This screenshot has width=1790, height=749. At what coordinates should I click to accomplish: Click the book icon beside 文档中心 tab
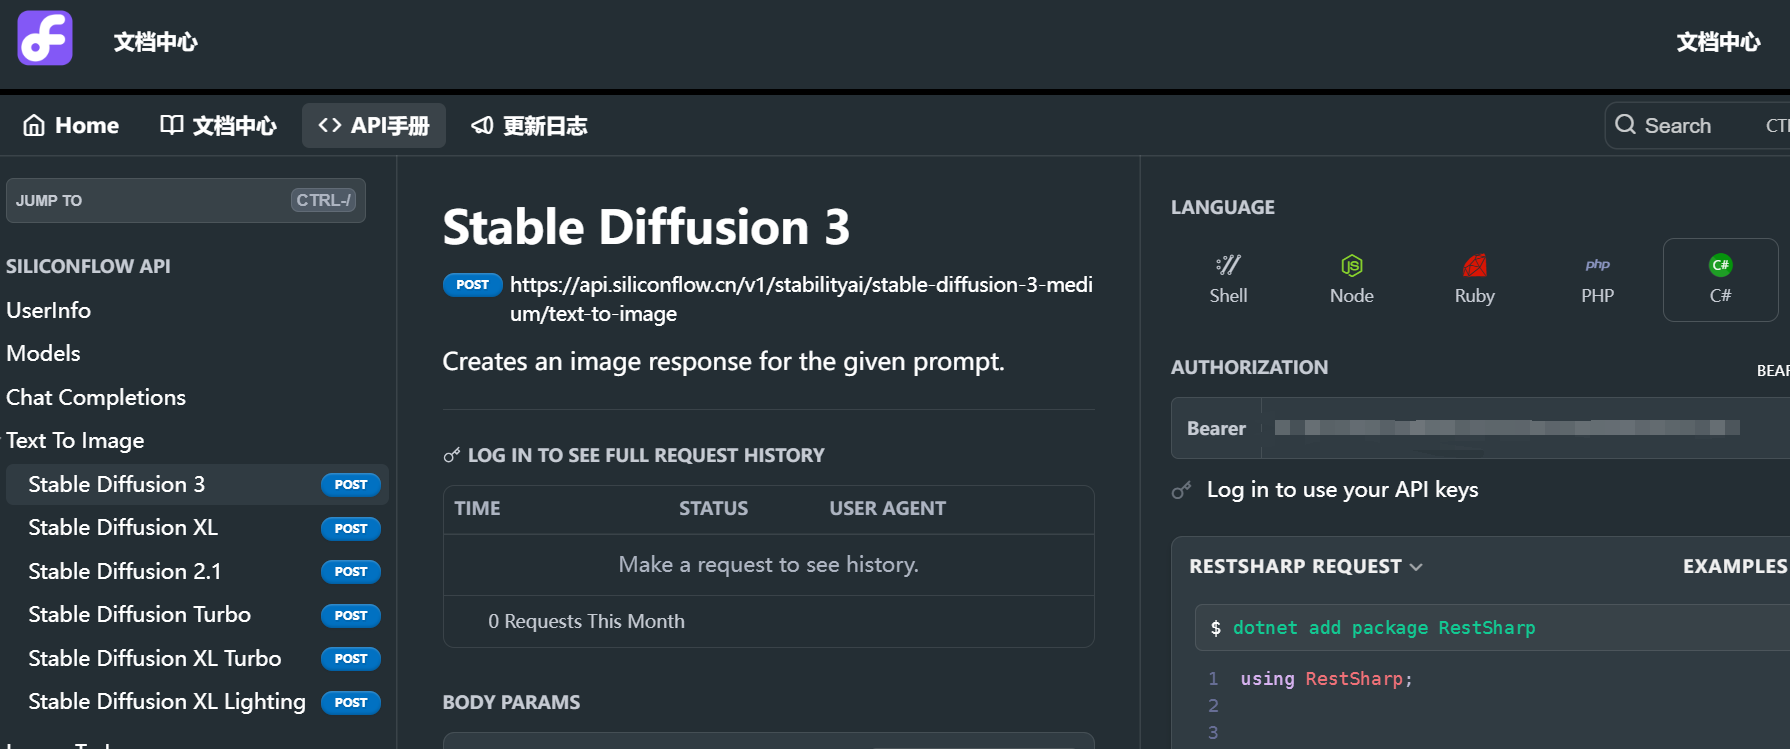click(x=172, y=125)
